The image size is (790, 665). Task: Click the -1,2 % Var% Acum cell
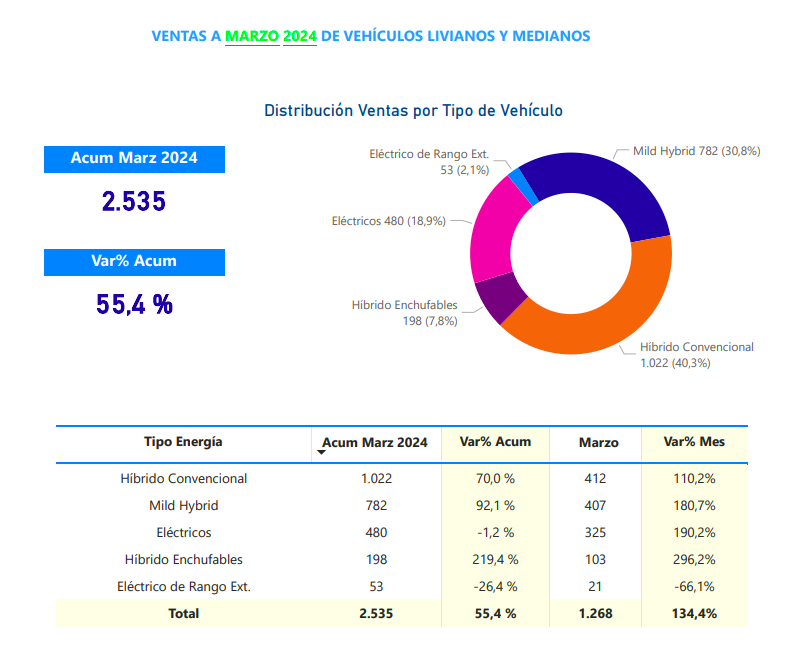point(495,533)
